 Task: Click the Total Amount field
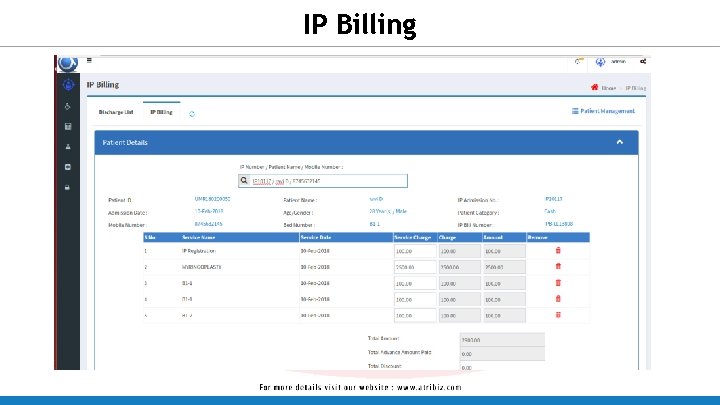pos(502,340)
